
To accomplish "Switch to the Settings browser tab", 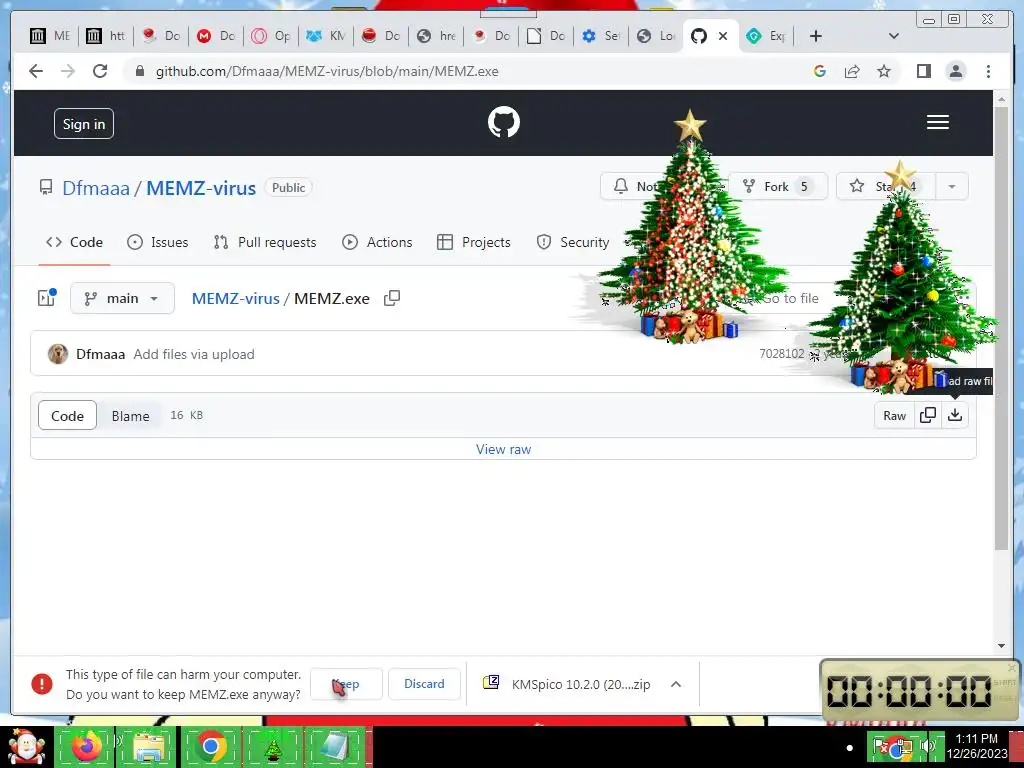I will (601, 36).
